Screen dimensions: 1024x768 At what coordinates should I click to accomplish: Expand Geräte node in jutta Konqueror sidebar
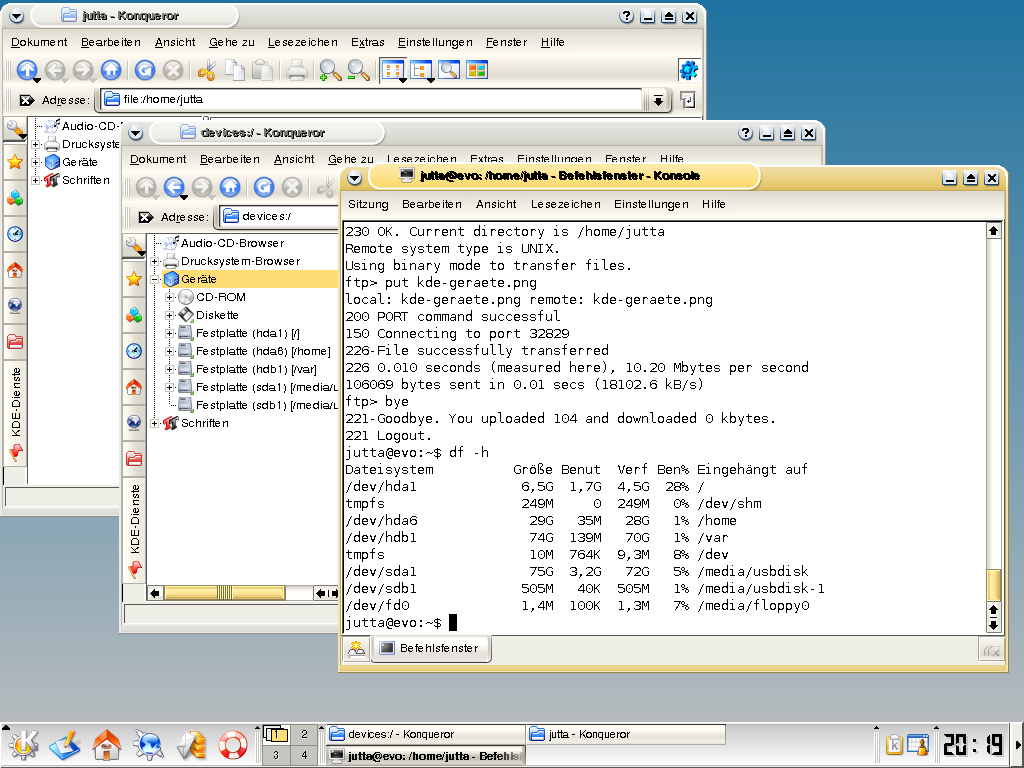[x=37, y=162]
